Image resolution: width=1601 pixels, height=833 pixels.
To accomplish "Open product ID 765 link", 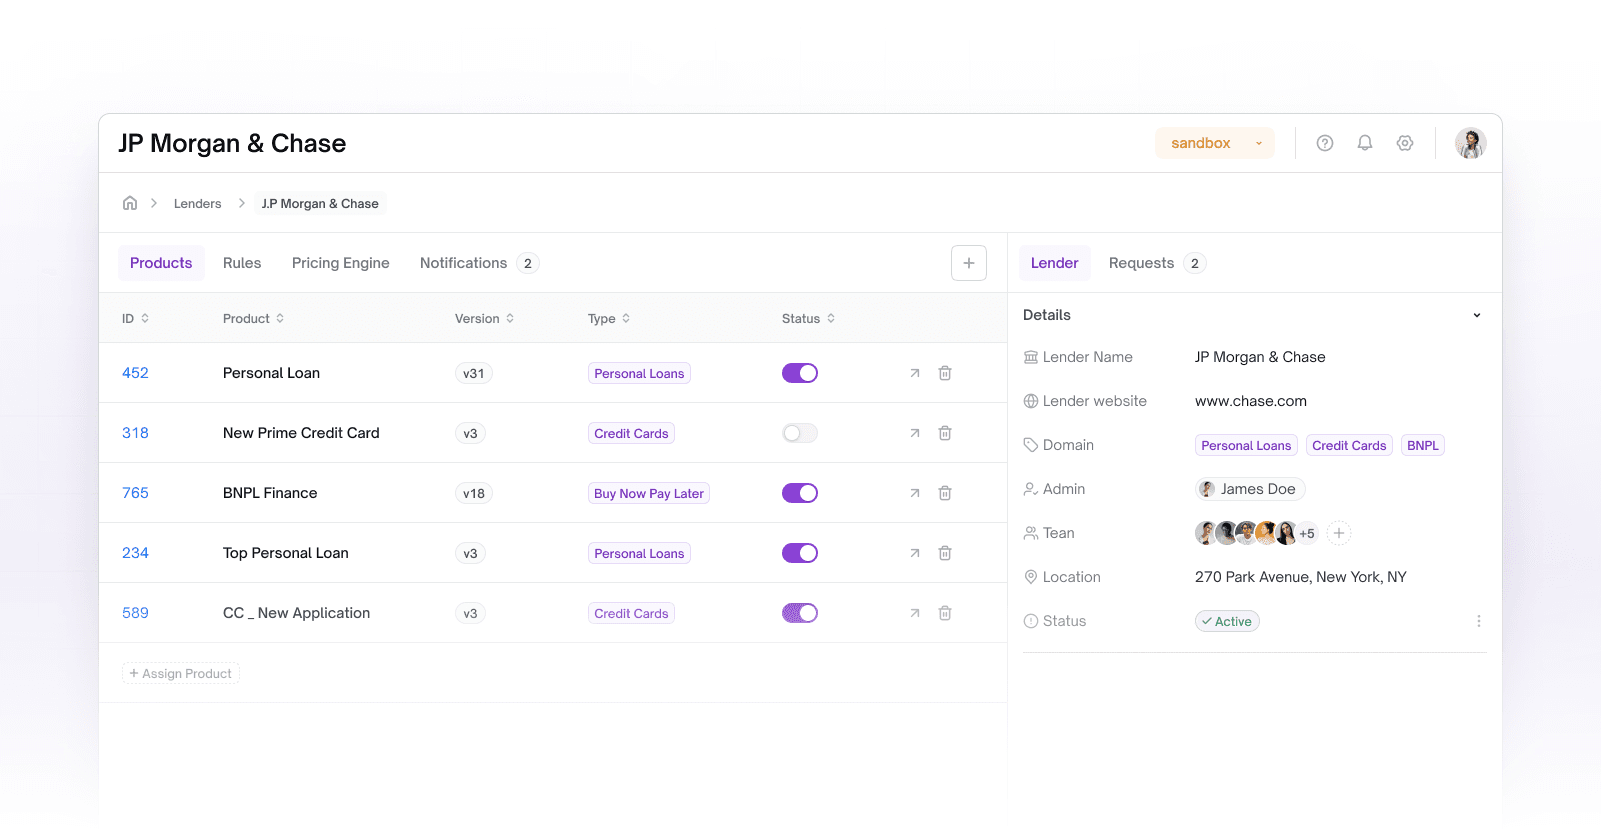I will tap(135, 493).
